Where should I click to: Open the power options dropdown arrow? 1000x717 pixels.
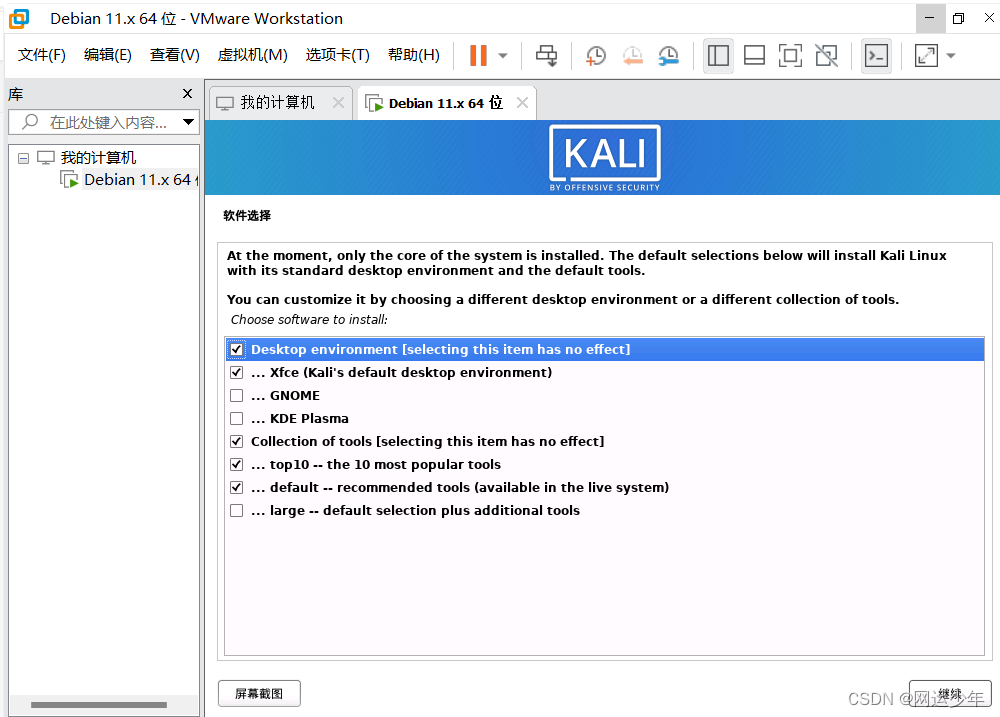[x=503, y=55]
